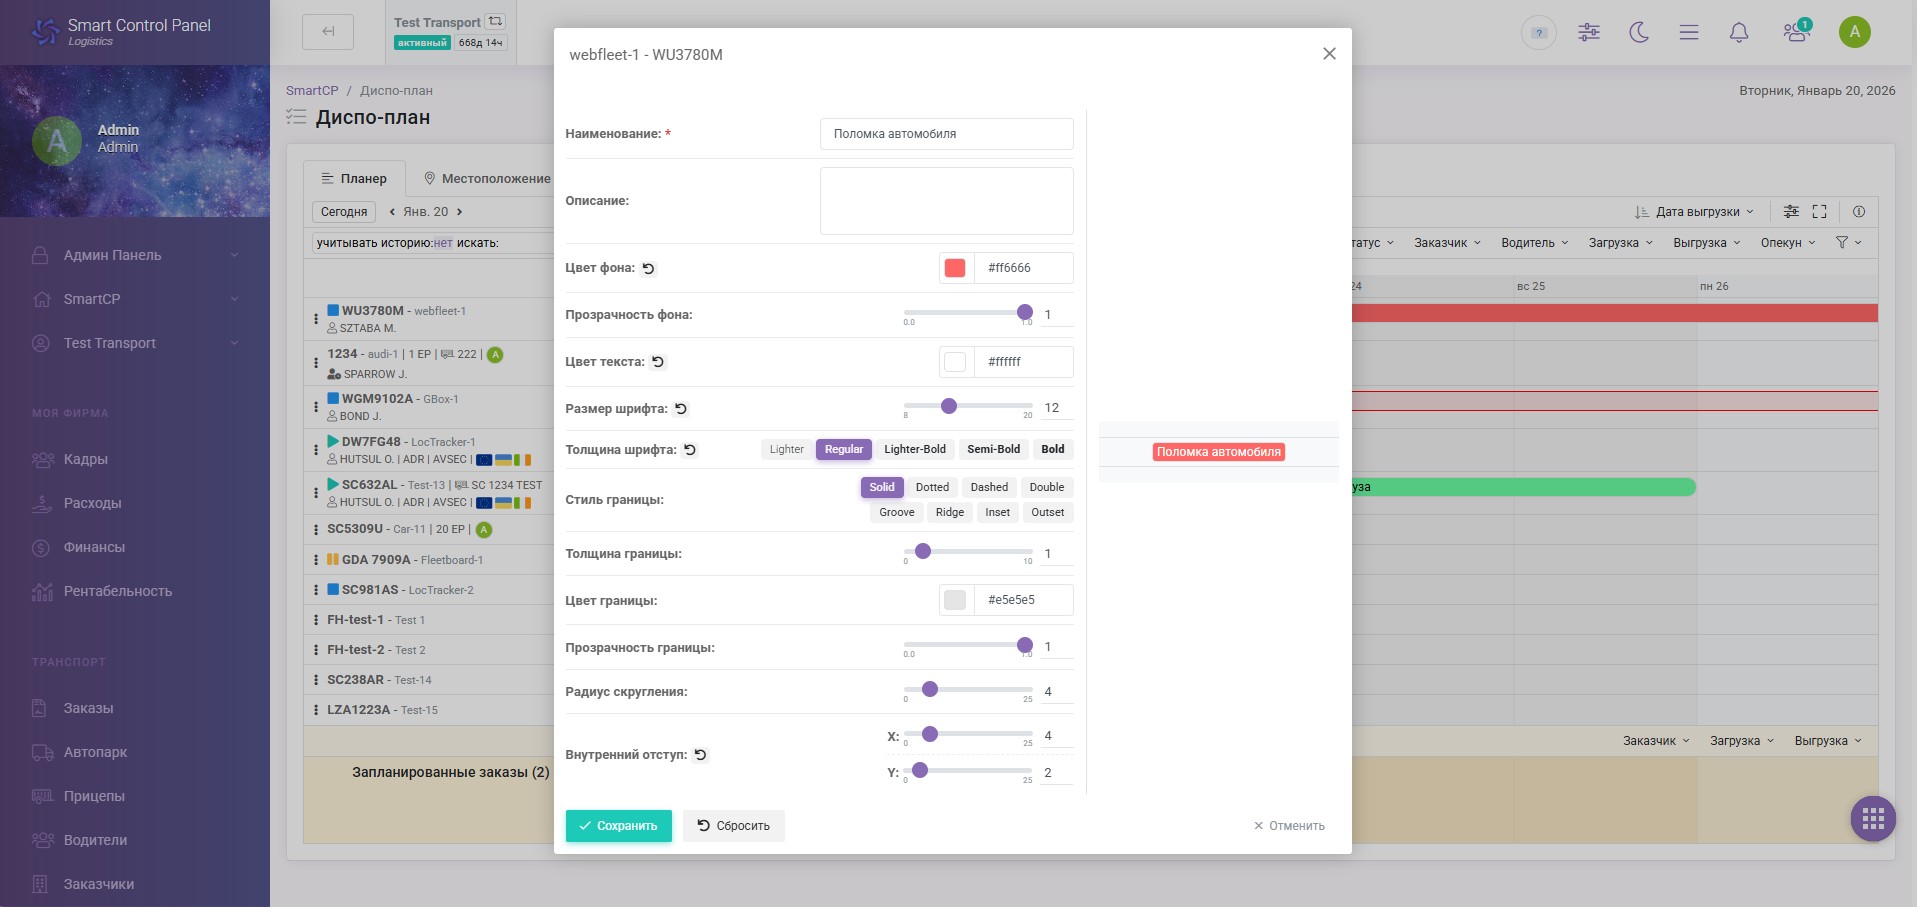
Task: Reset background color with the revert icon
Action: tap(648, 268)
